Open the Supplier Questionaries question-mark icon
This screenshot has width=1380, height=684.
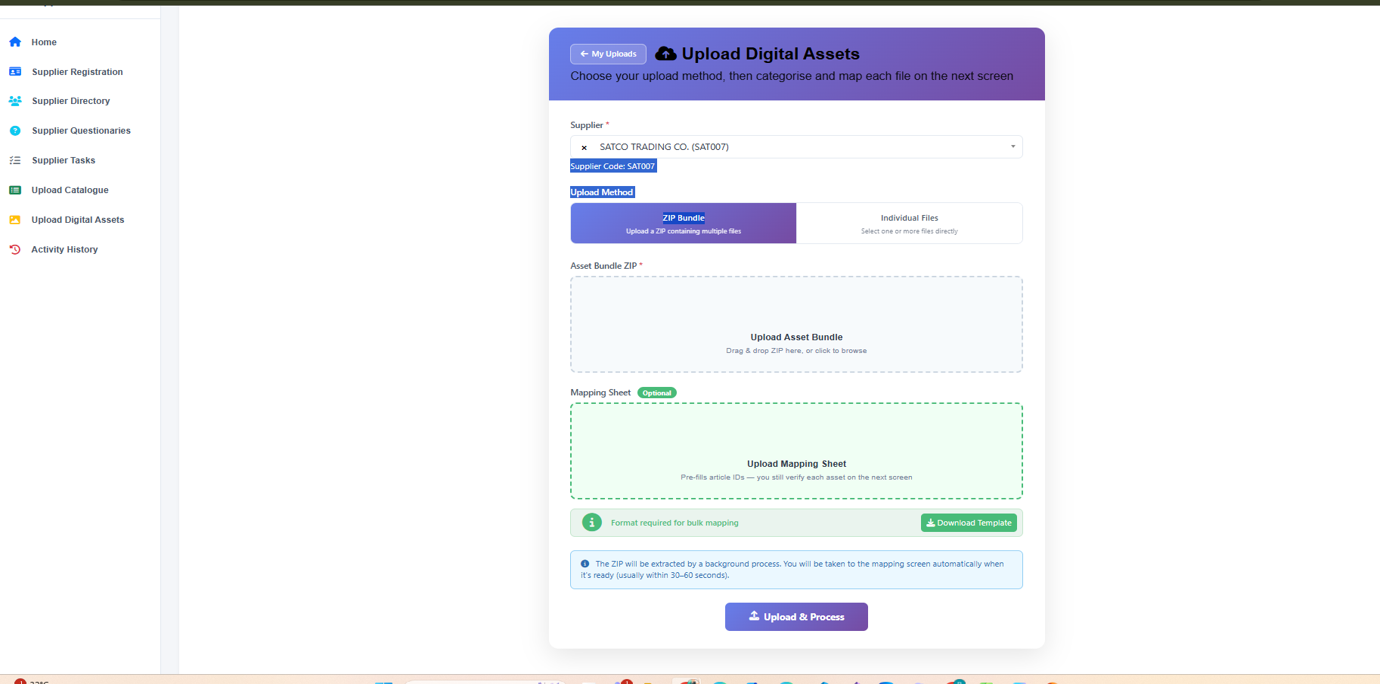[15, 131]
